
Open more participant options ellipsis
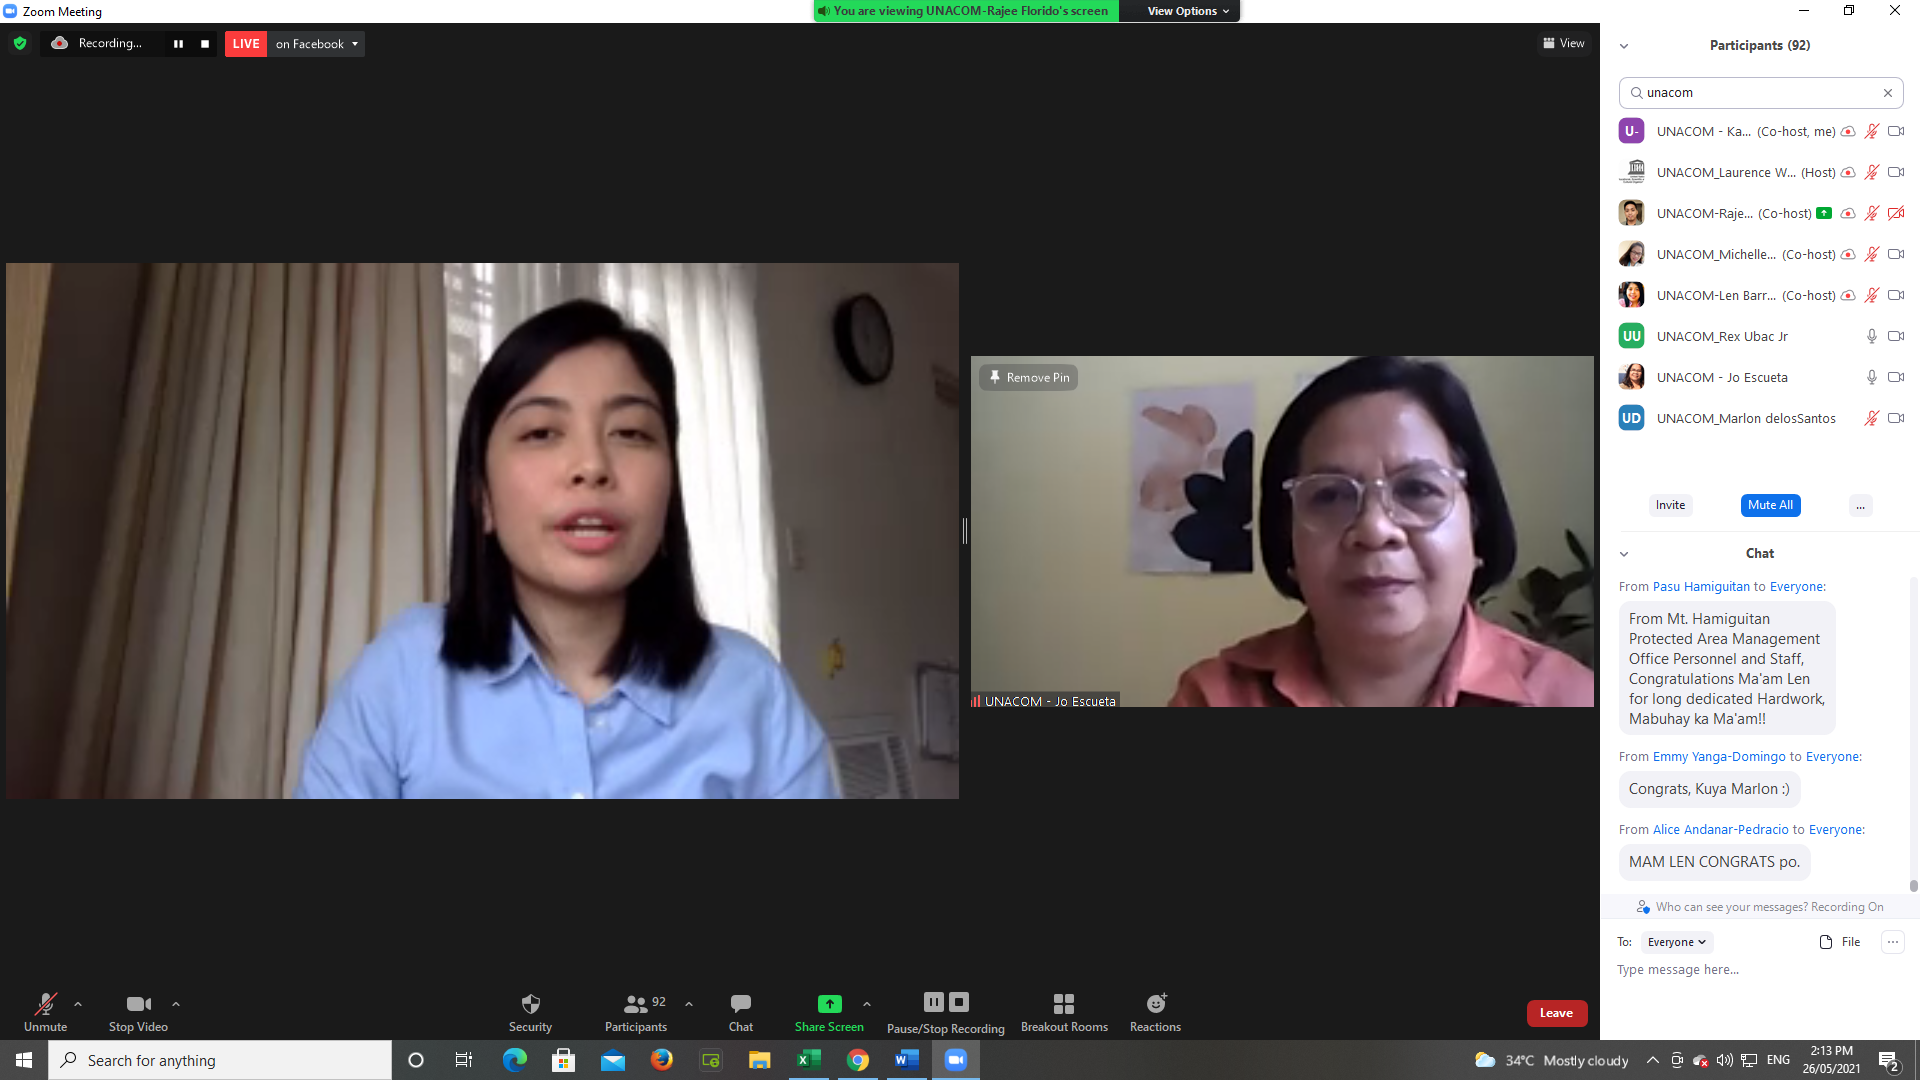1860,505
